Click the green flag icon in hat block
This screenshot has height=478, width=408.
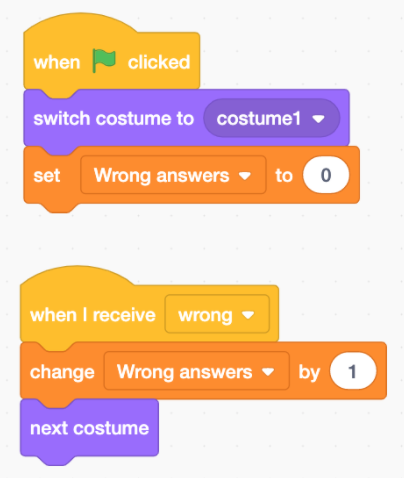pos(104,61)
